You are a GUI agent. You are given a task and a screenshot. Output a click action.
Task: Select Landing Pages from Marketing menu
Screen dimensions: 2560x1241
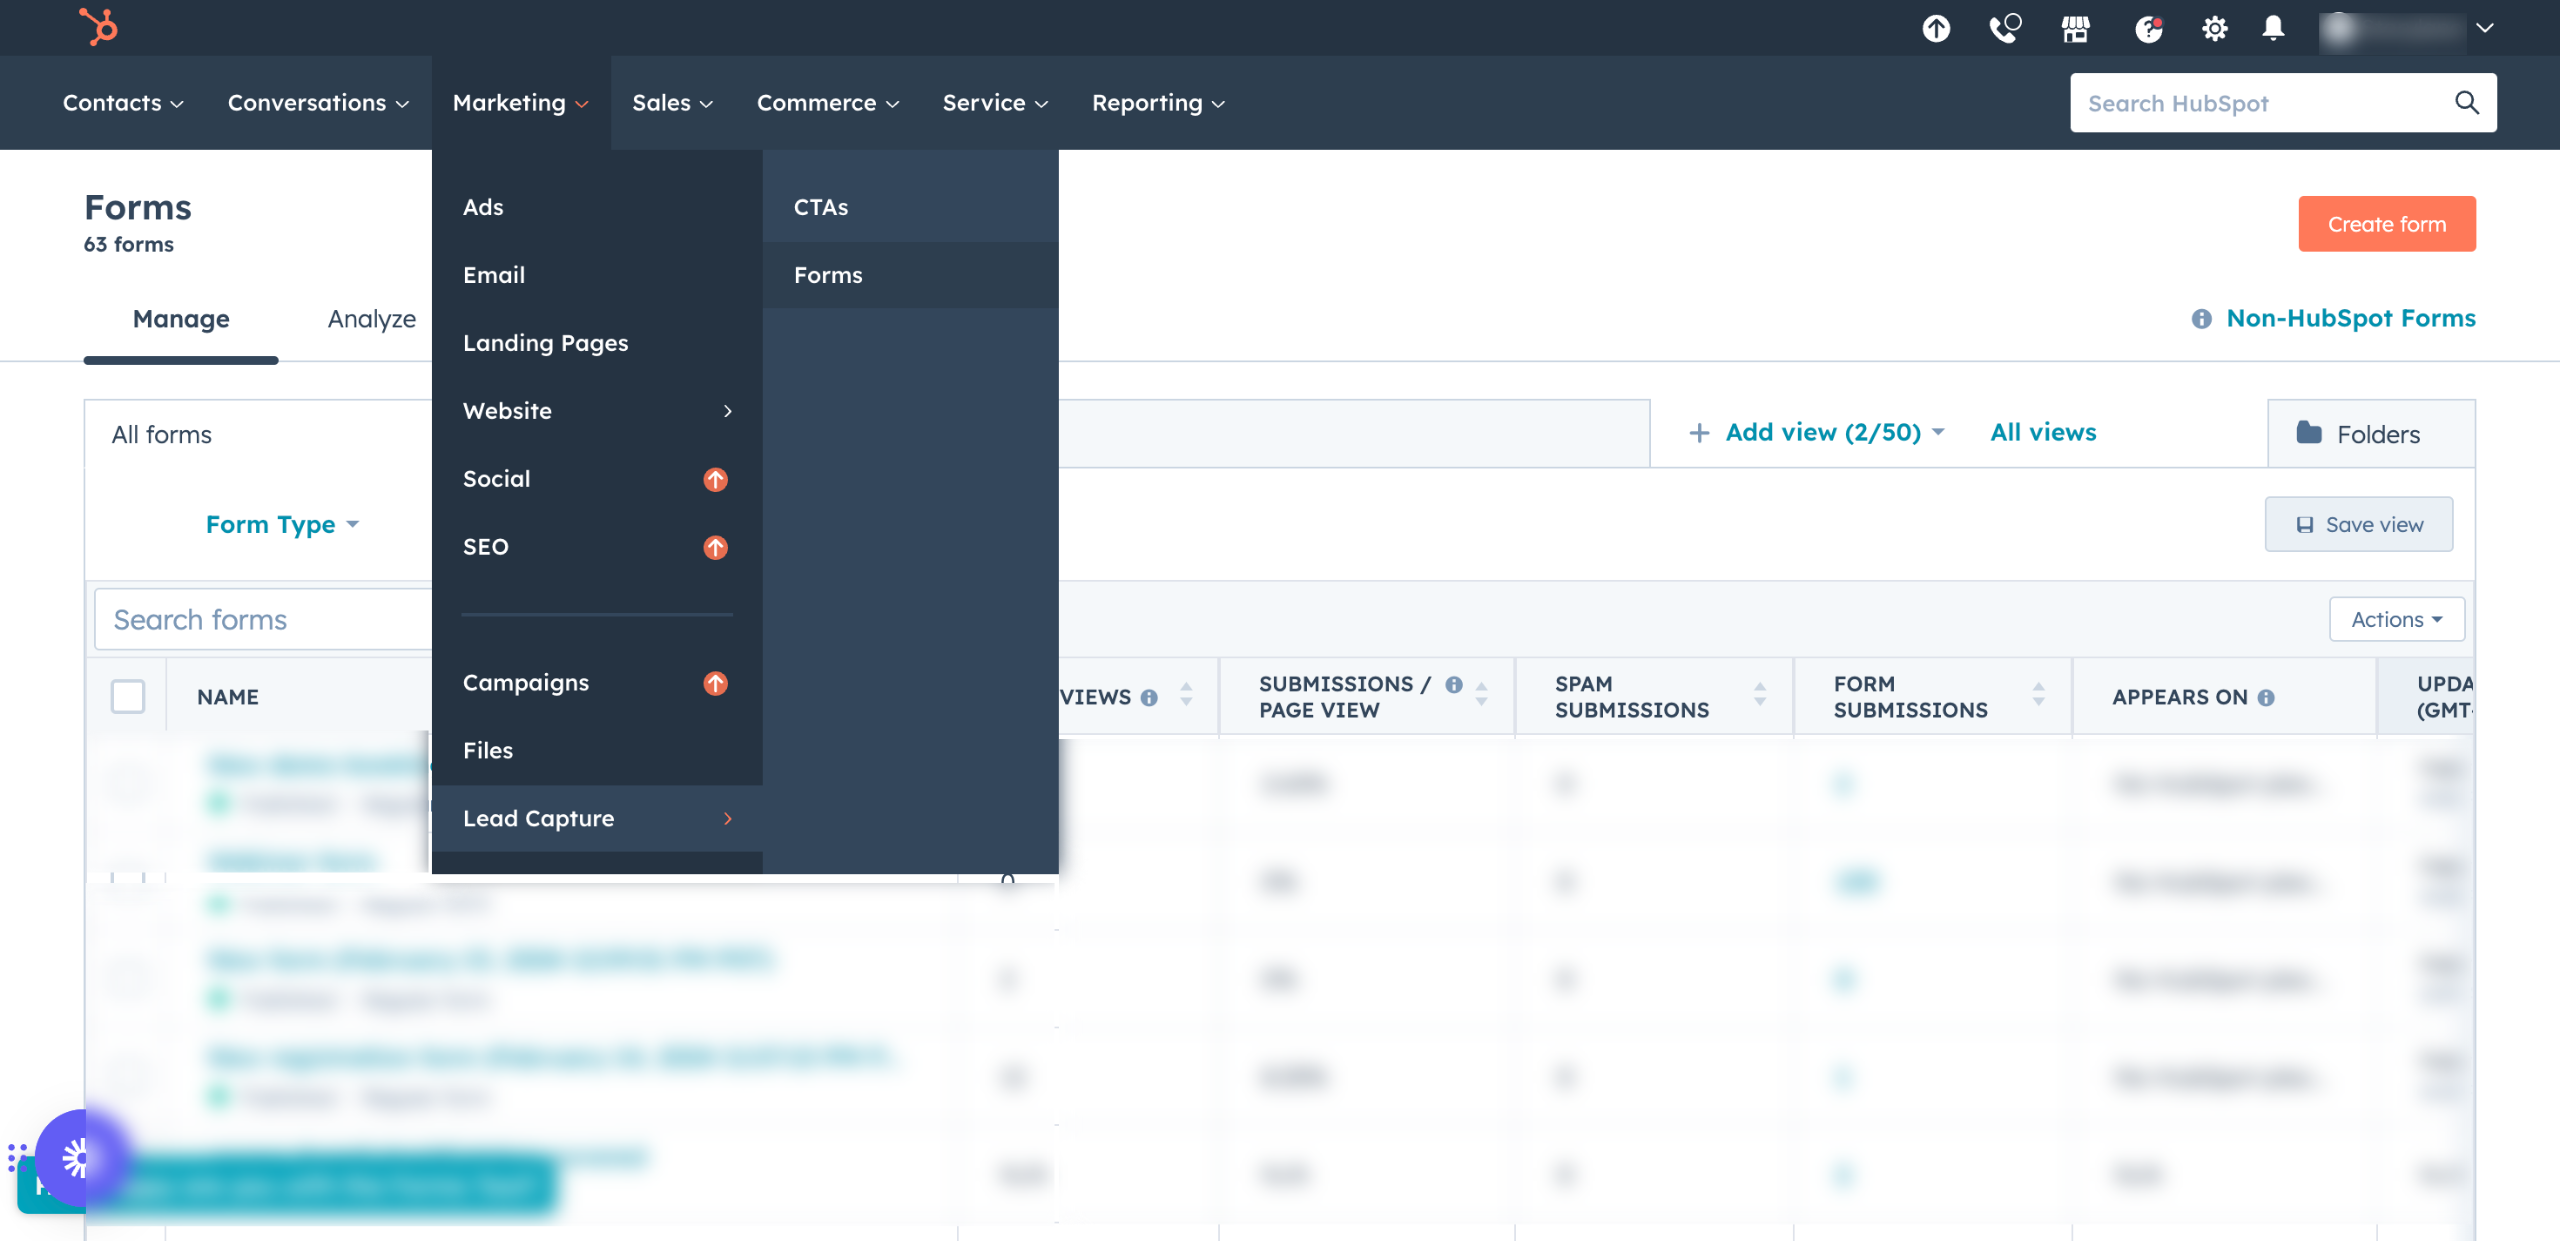[546, 343]
